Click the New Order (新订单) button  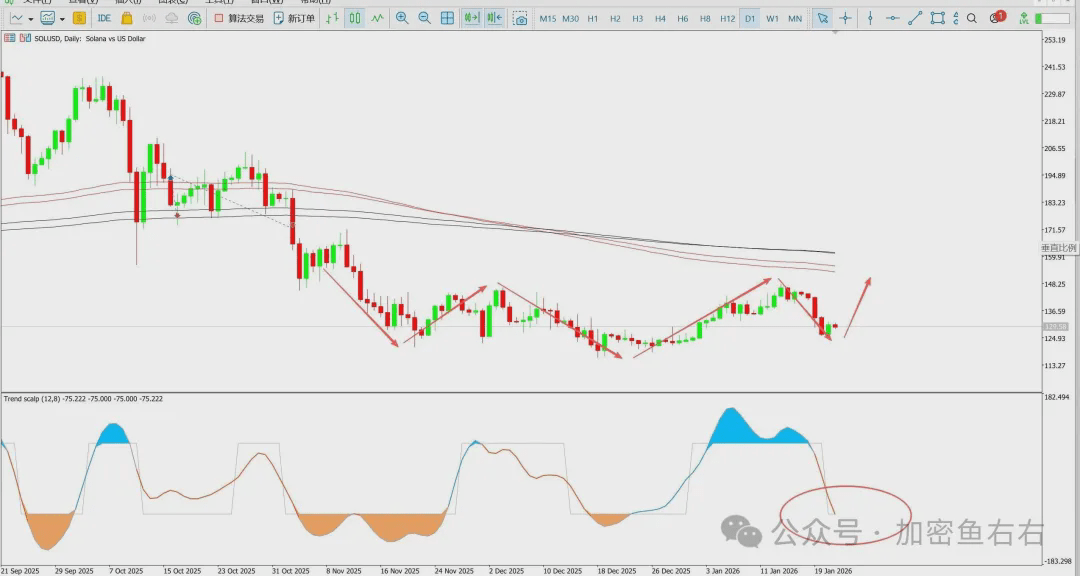[294, 18]
